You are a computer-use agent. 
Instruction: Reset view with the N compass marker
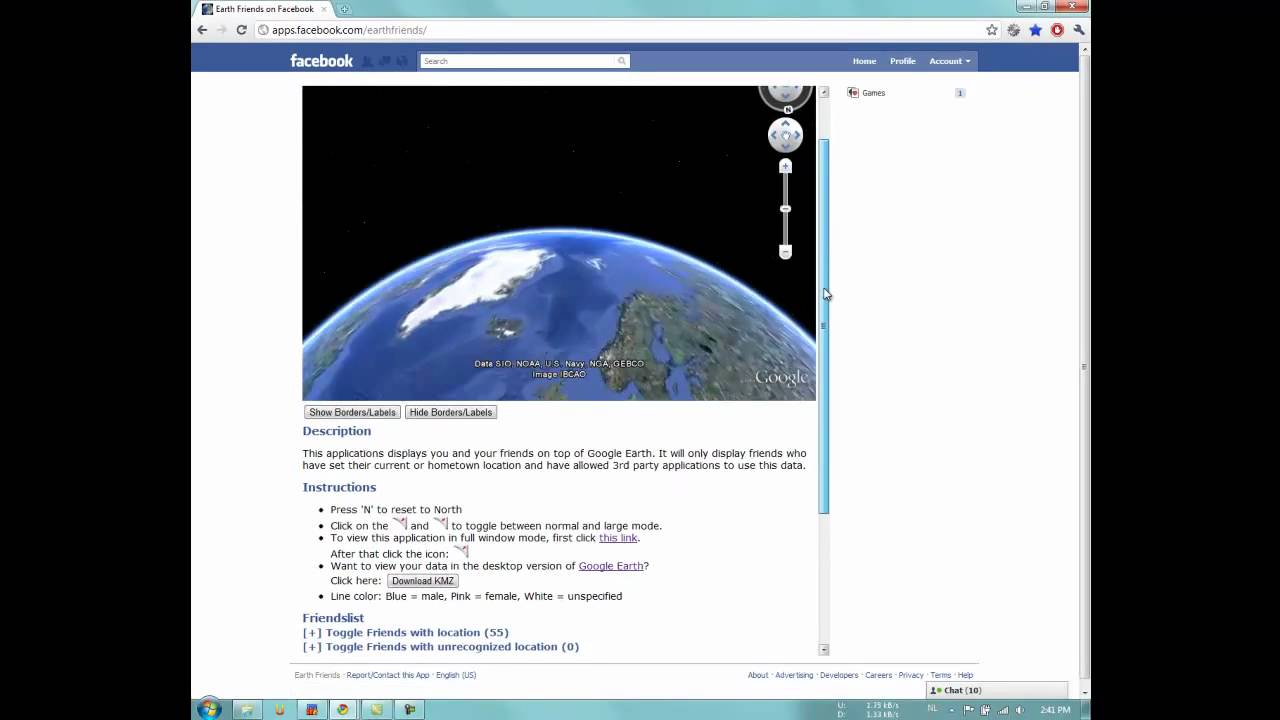(788, 109)
